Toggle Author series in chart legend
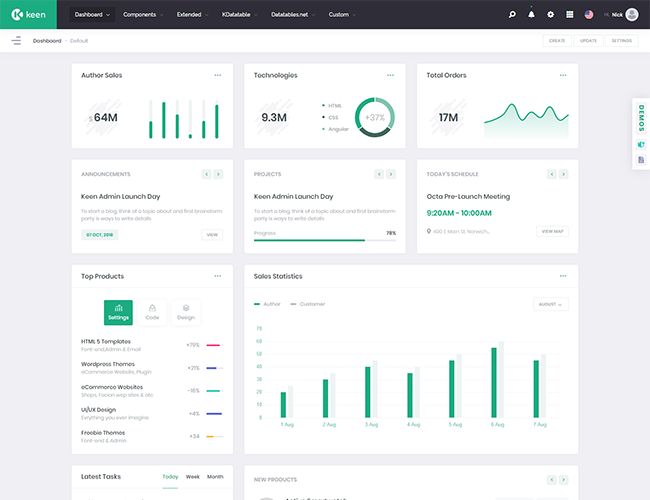 pos(267,304)
